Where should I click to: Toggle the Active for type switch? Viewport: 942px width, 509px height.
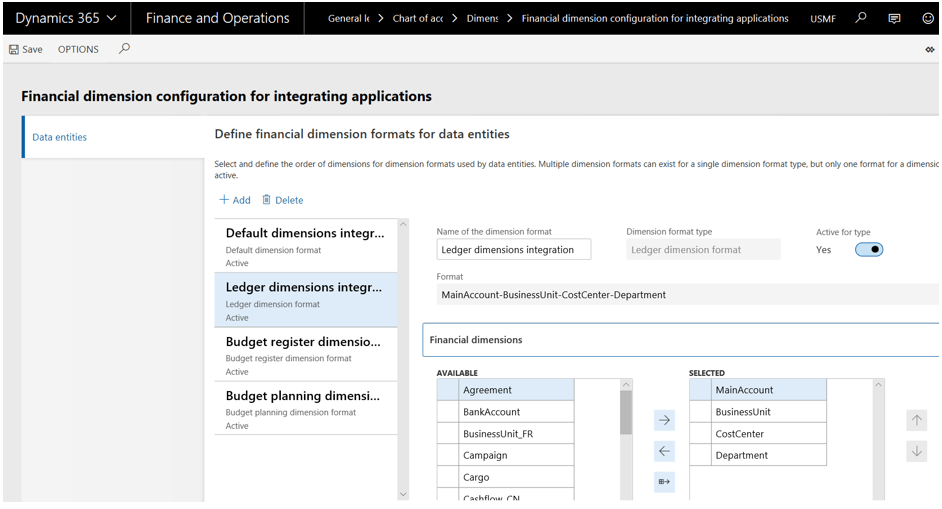point(868,250)
